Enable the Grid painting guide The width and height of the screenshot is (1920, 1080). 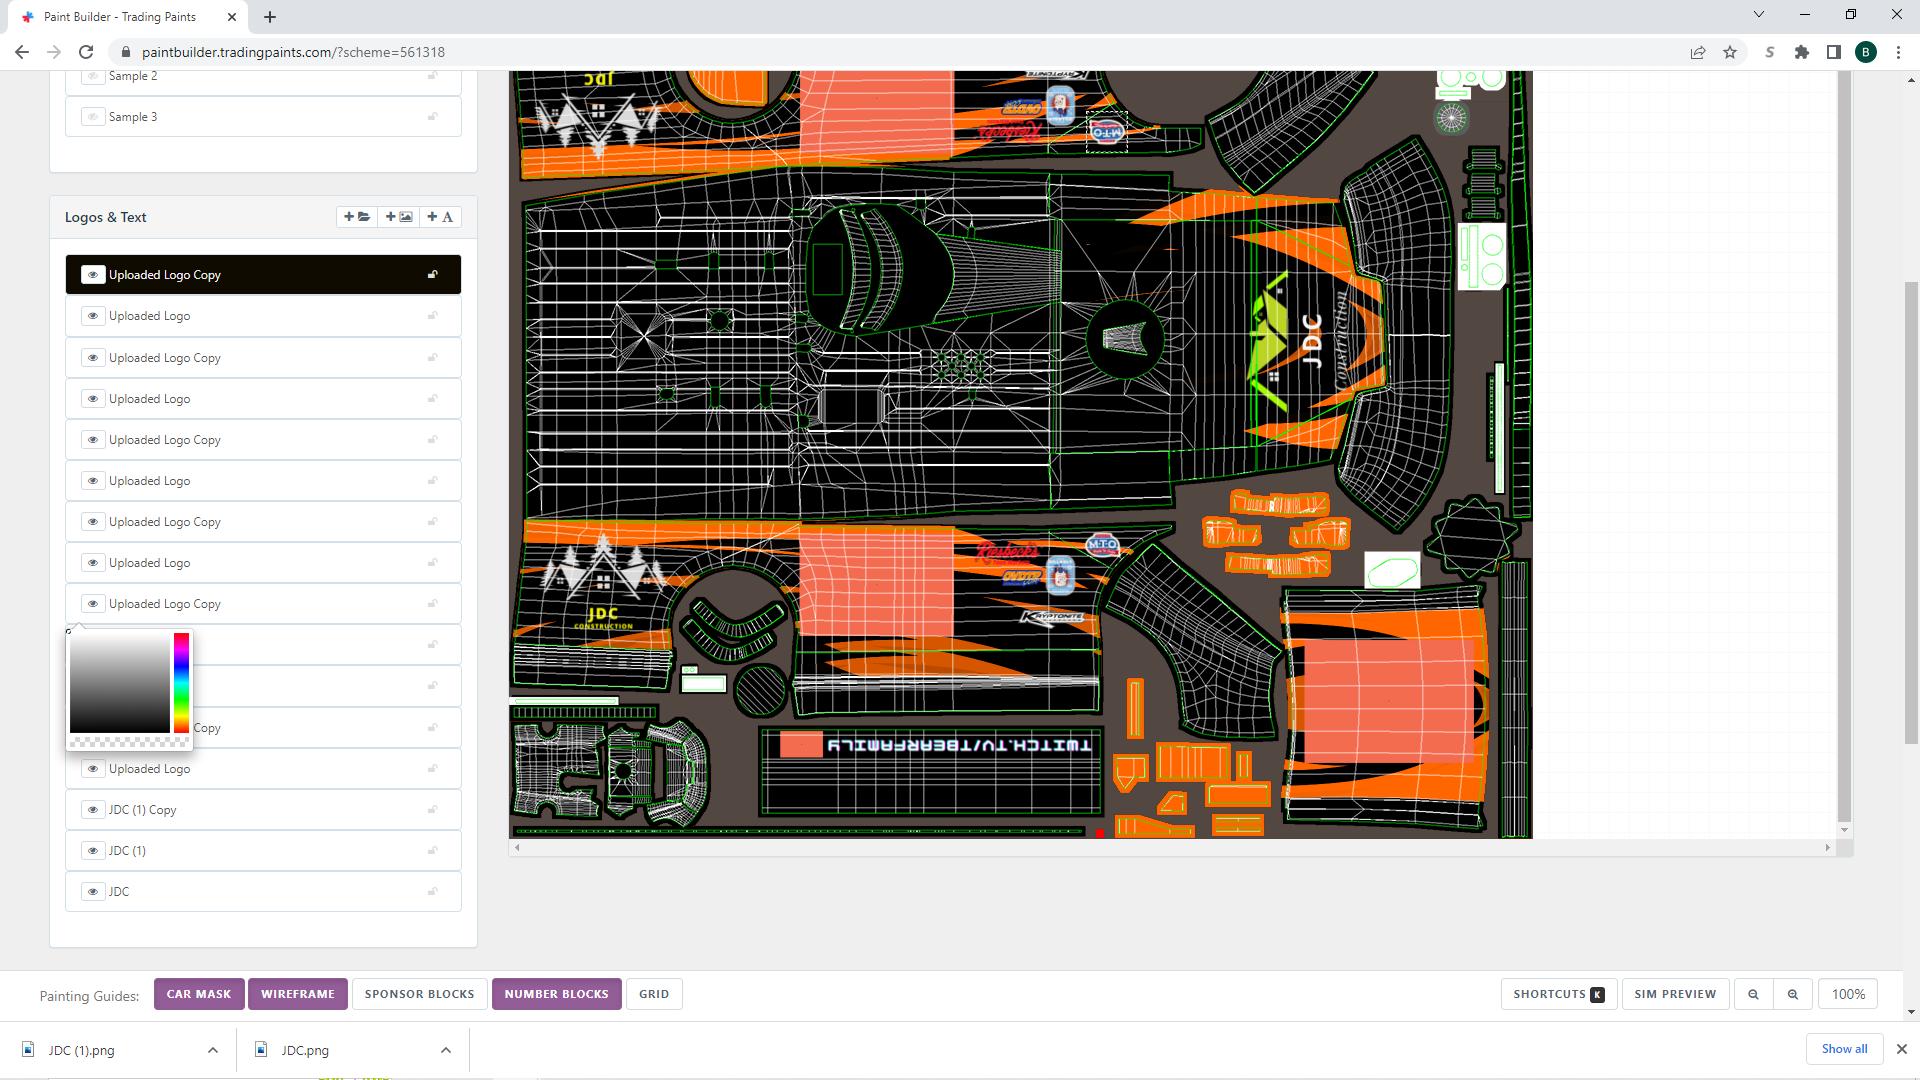point(654,994)
